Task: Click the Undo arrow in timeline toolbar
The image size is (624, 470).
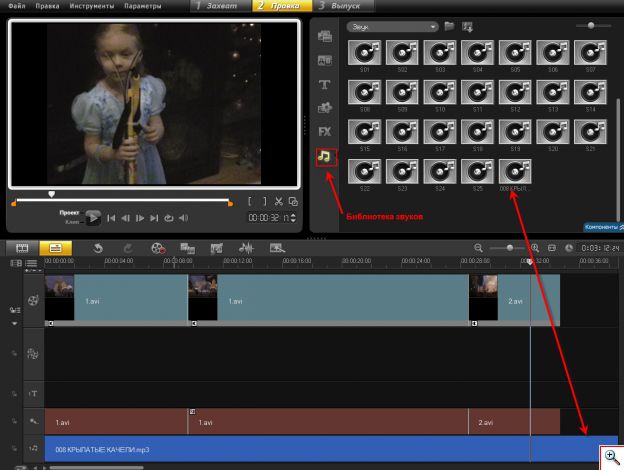Action: (98, 248)
